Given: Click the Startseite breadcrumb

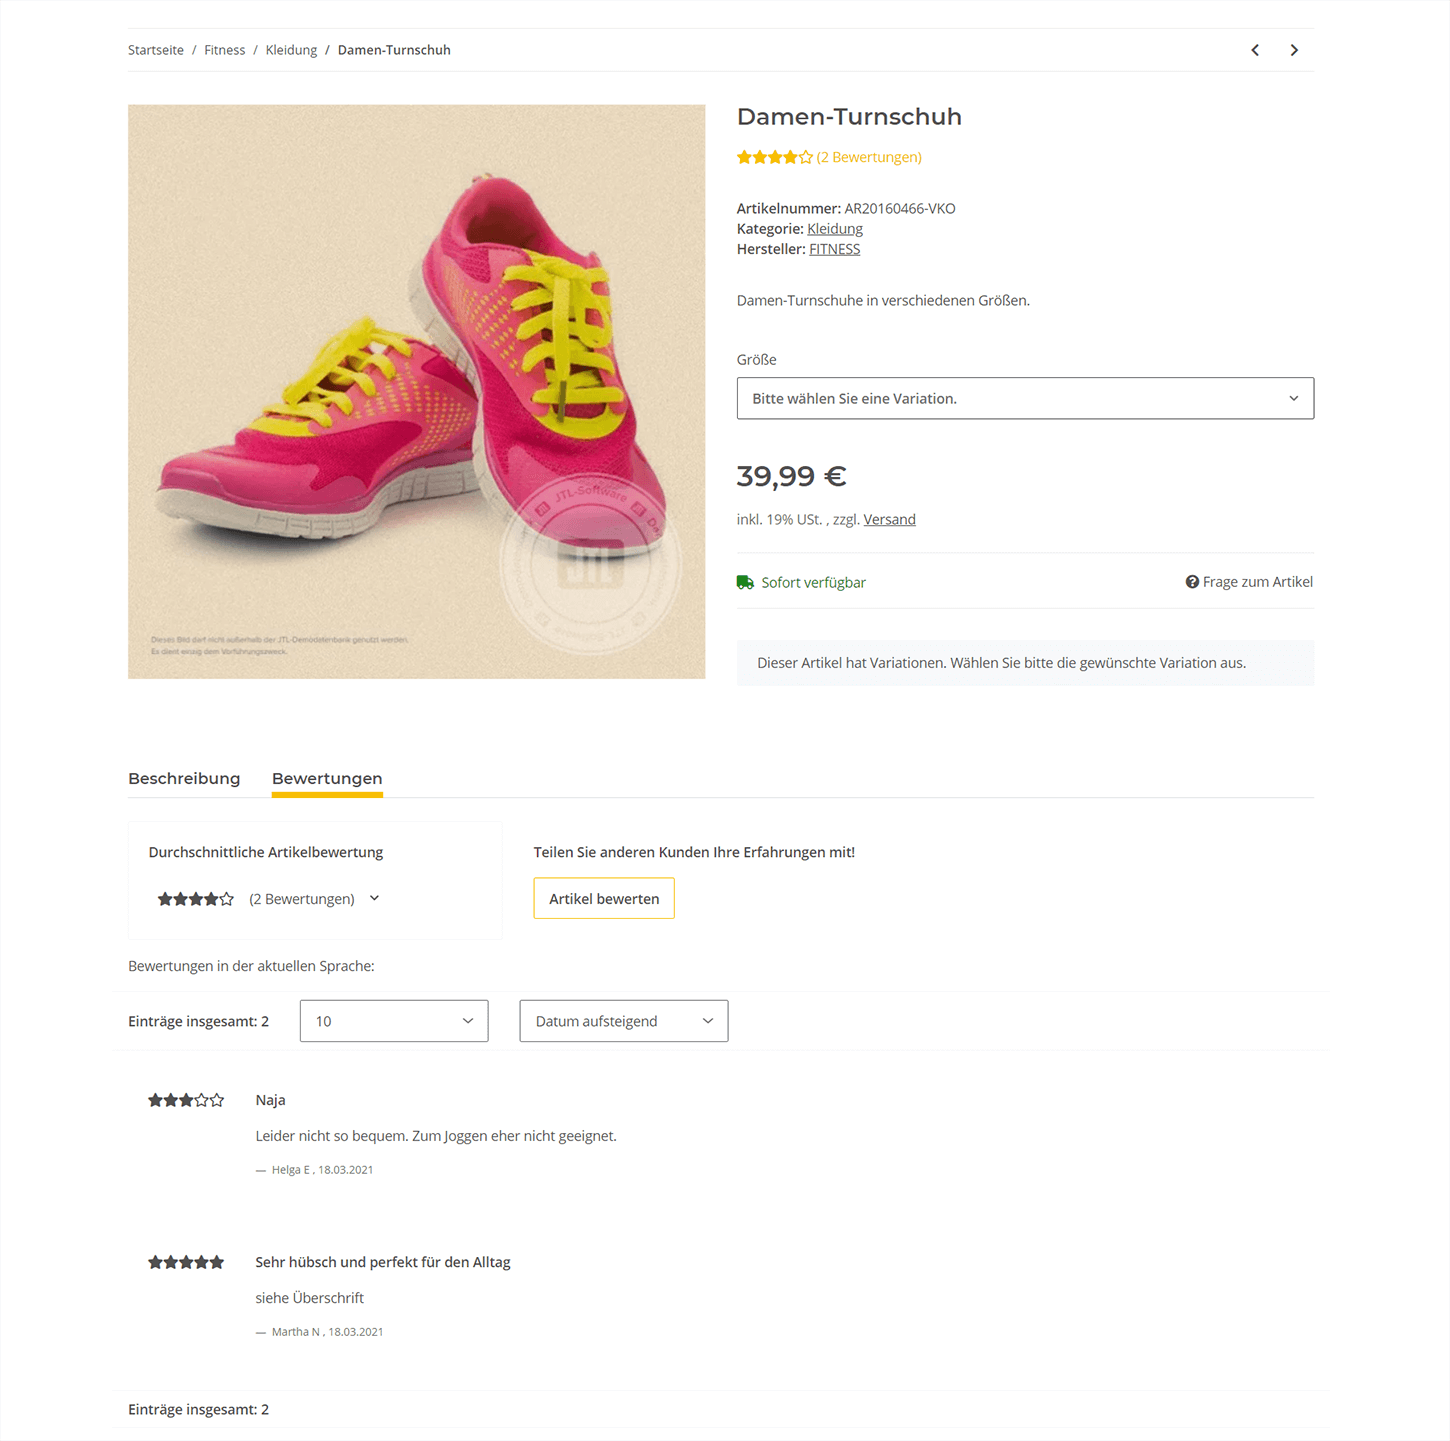Looking at the screenshot, I should (156, 50).
